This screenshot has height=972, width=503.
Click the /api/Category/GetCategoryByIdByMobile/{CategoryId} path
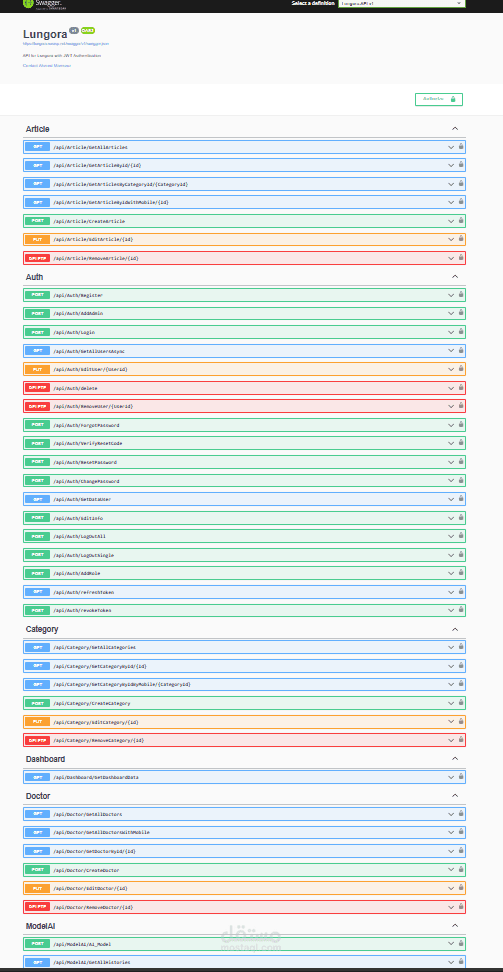click(122, 684)
